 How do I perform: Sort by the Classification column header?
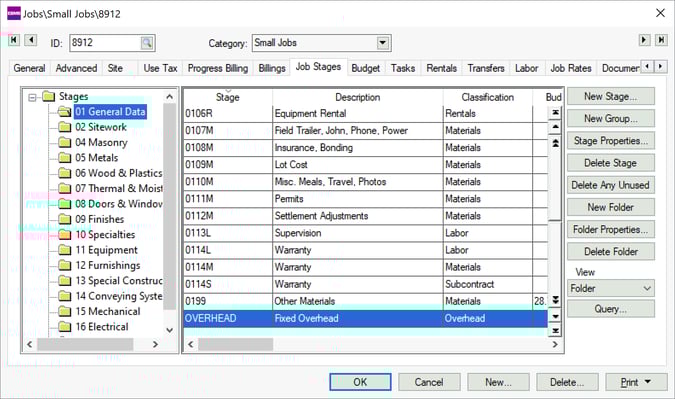488,97
